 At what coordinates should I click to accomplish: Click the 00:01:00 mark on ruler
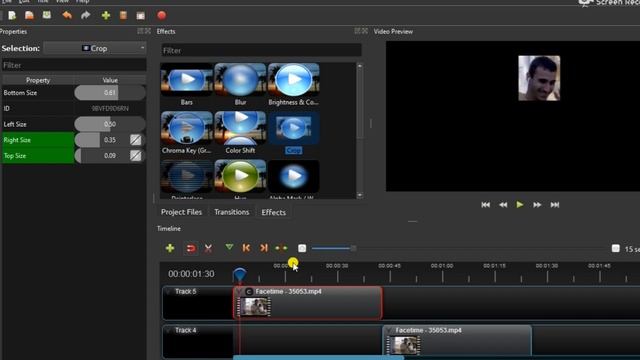coord(442,266)
